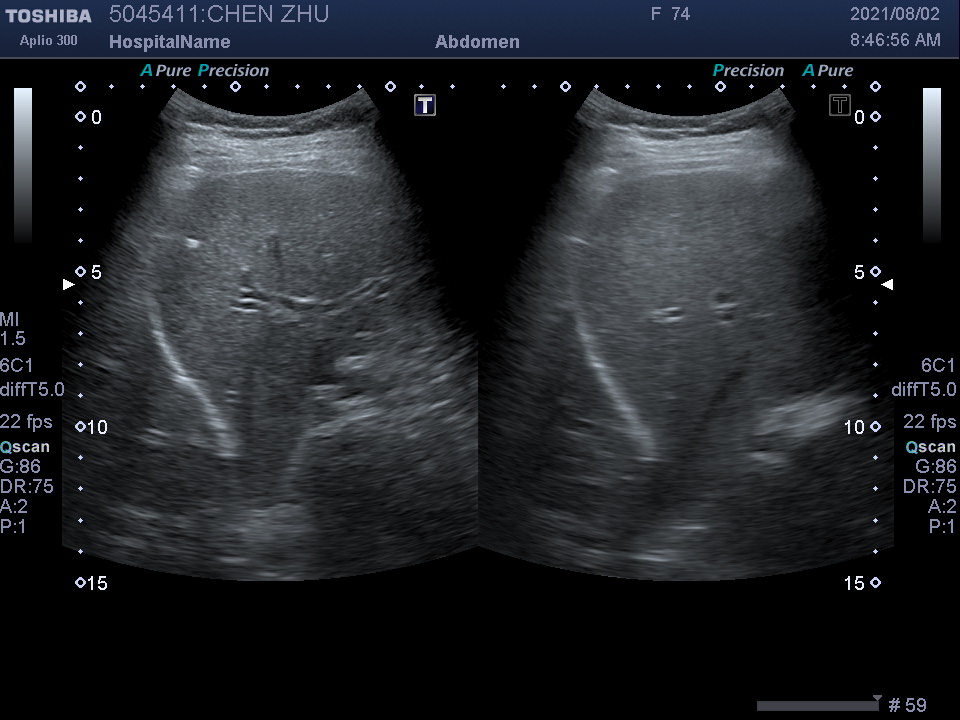Viewport: 960px width, 720px height.
Task: Click the HospitalName field in header
Action: 169,42
